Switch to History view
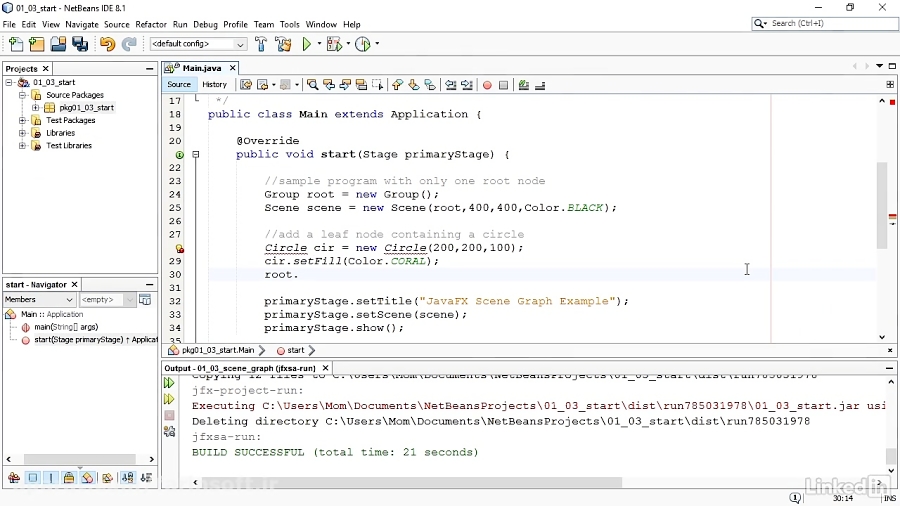The image size is (900, 506). (215, 84)
